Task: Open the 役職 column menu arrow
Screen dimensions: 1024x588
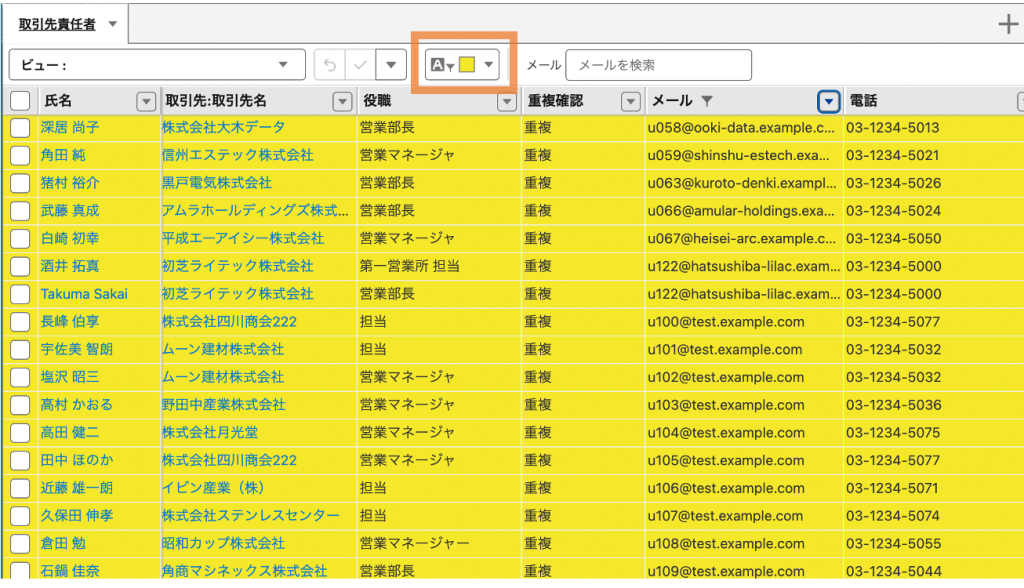Action: point(343,101)
